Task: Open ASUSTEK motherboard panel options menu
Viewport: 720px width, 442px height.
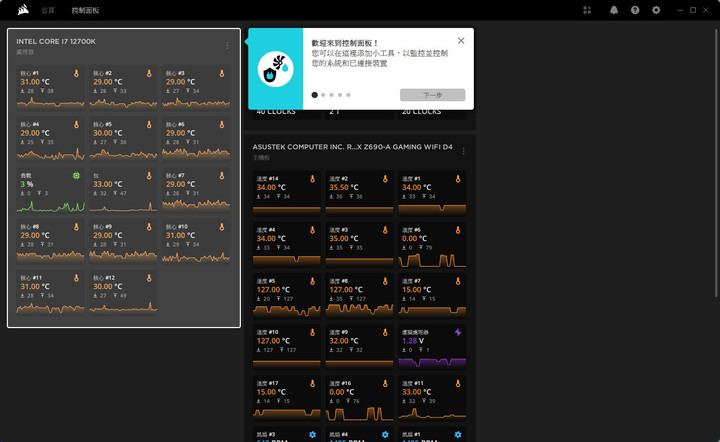Action: (463, 151)
